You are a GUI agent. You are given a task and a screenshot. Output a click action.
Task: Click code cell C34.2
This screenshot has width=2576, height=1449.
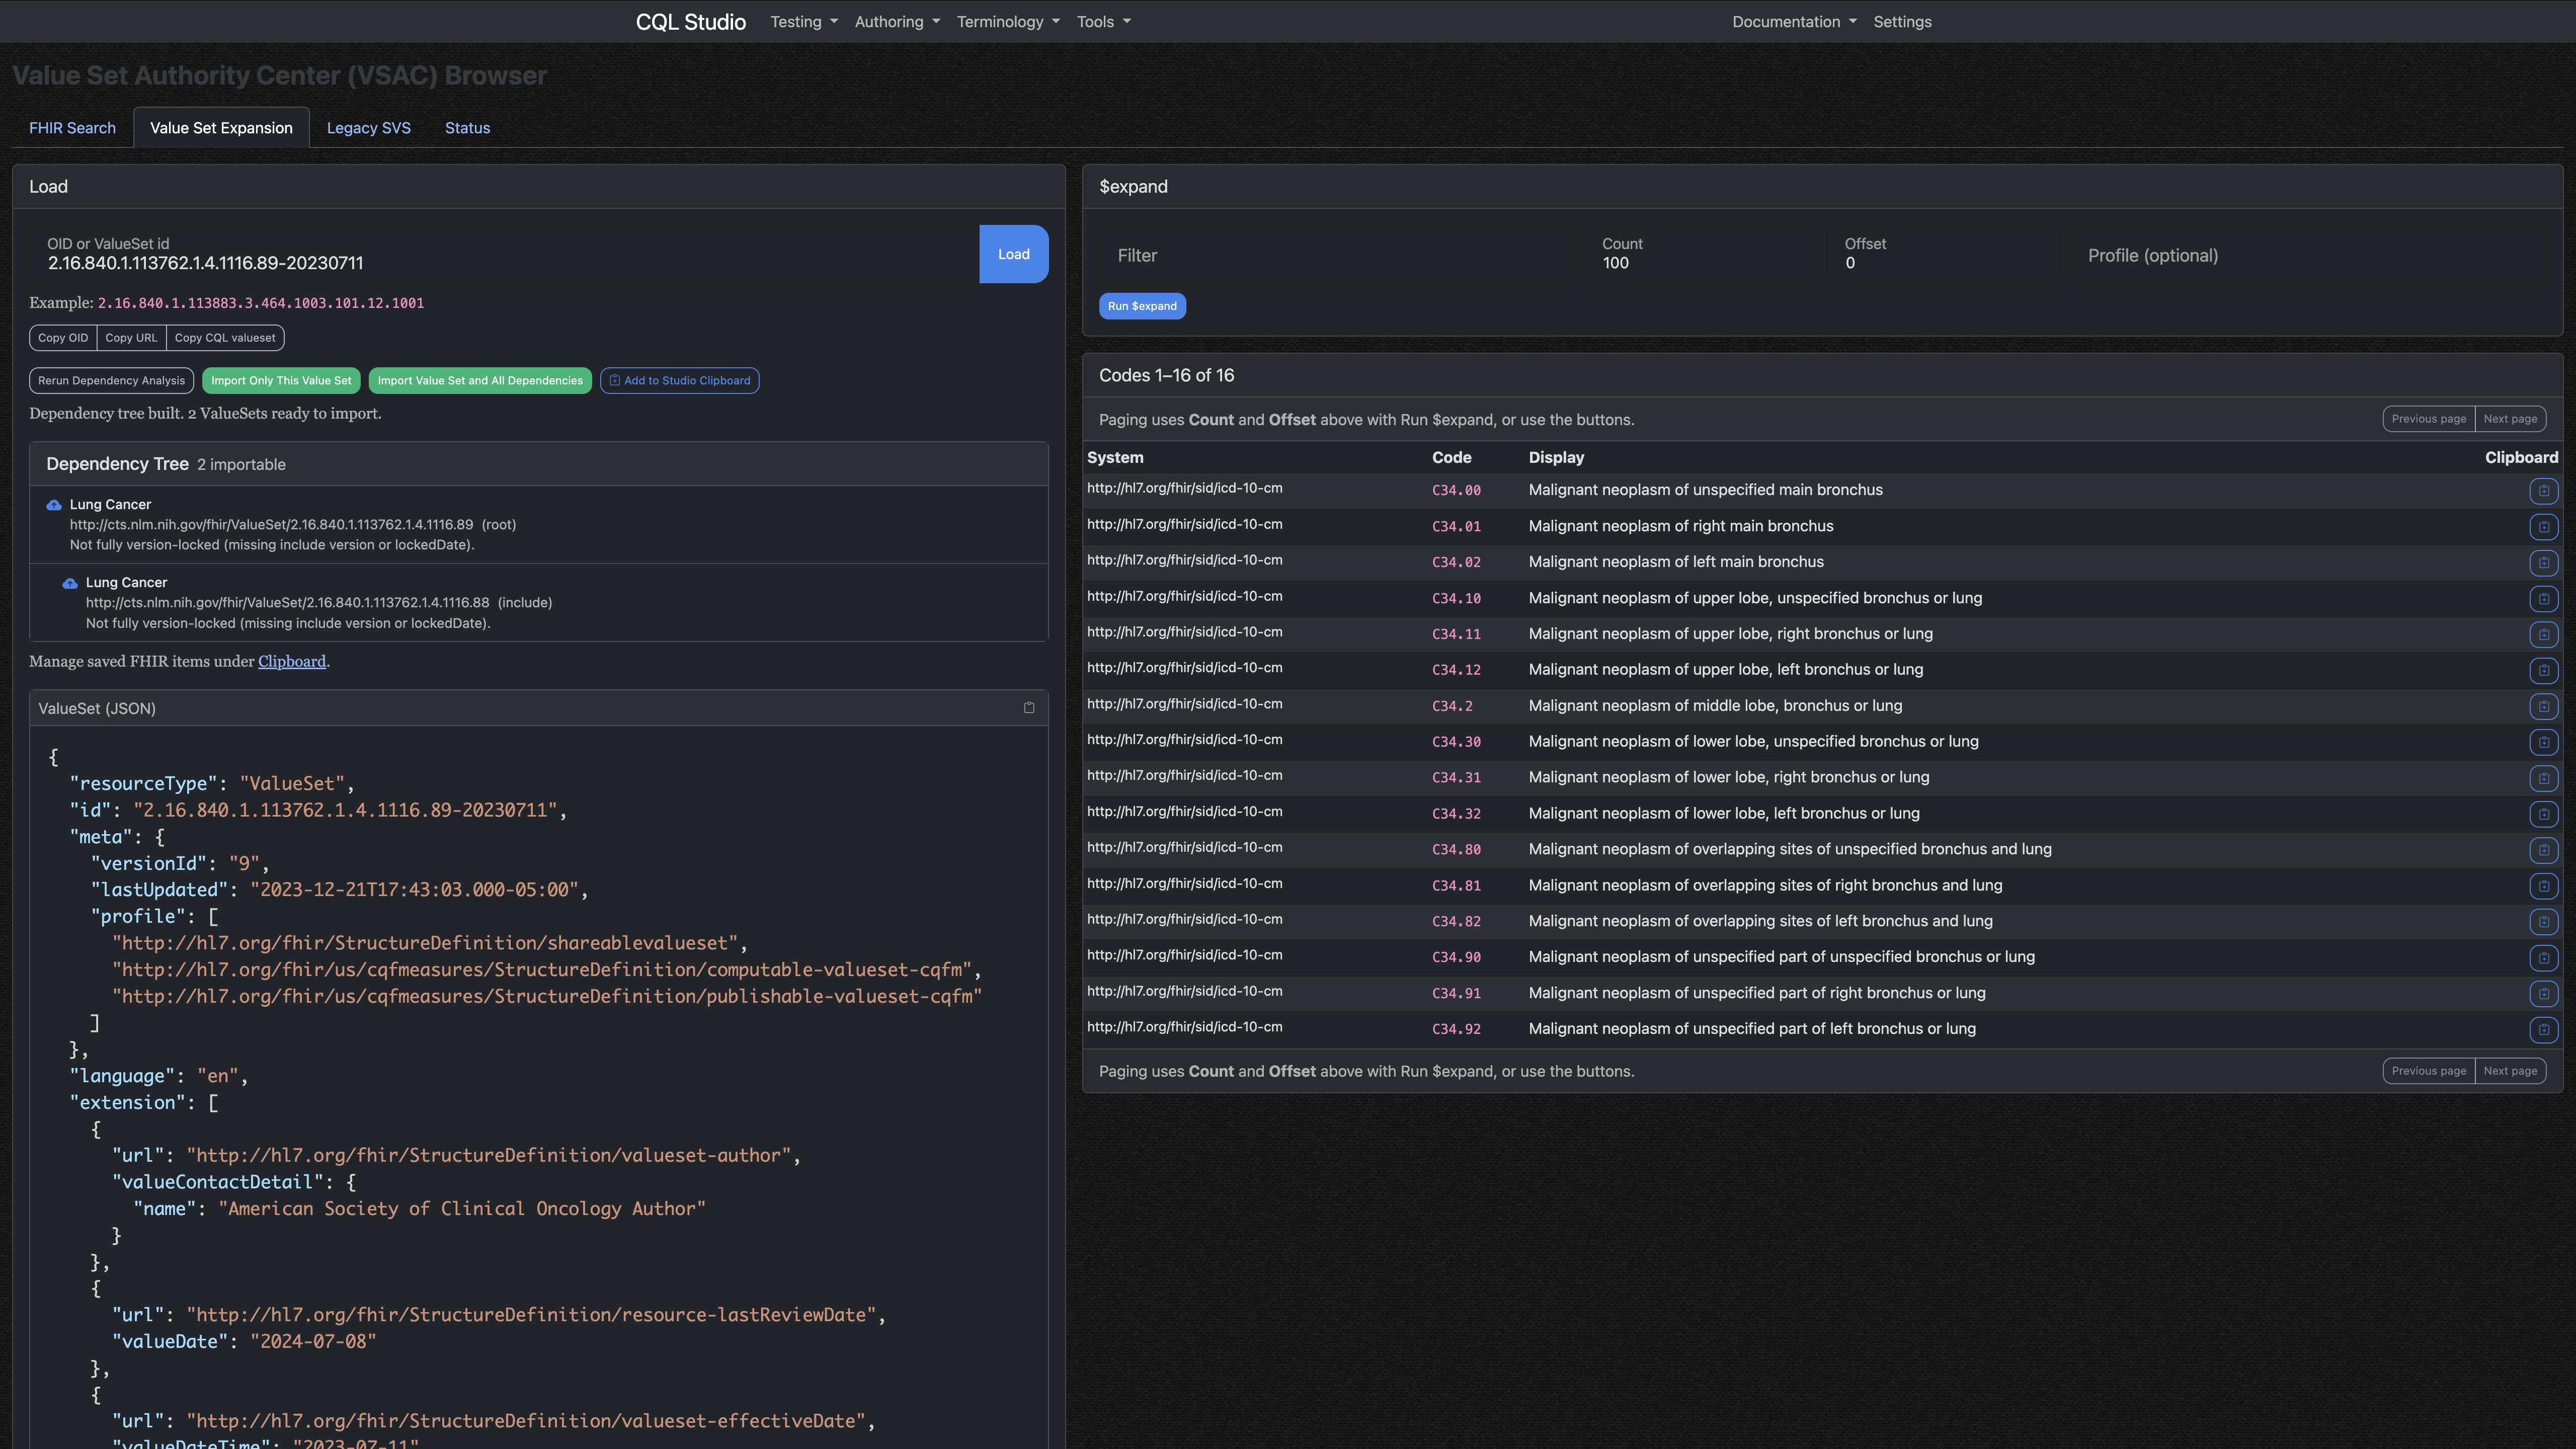1452,706
